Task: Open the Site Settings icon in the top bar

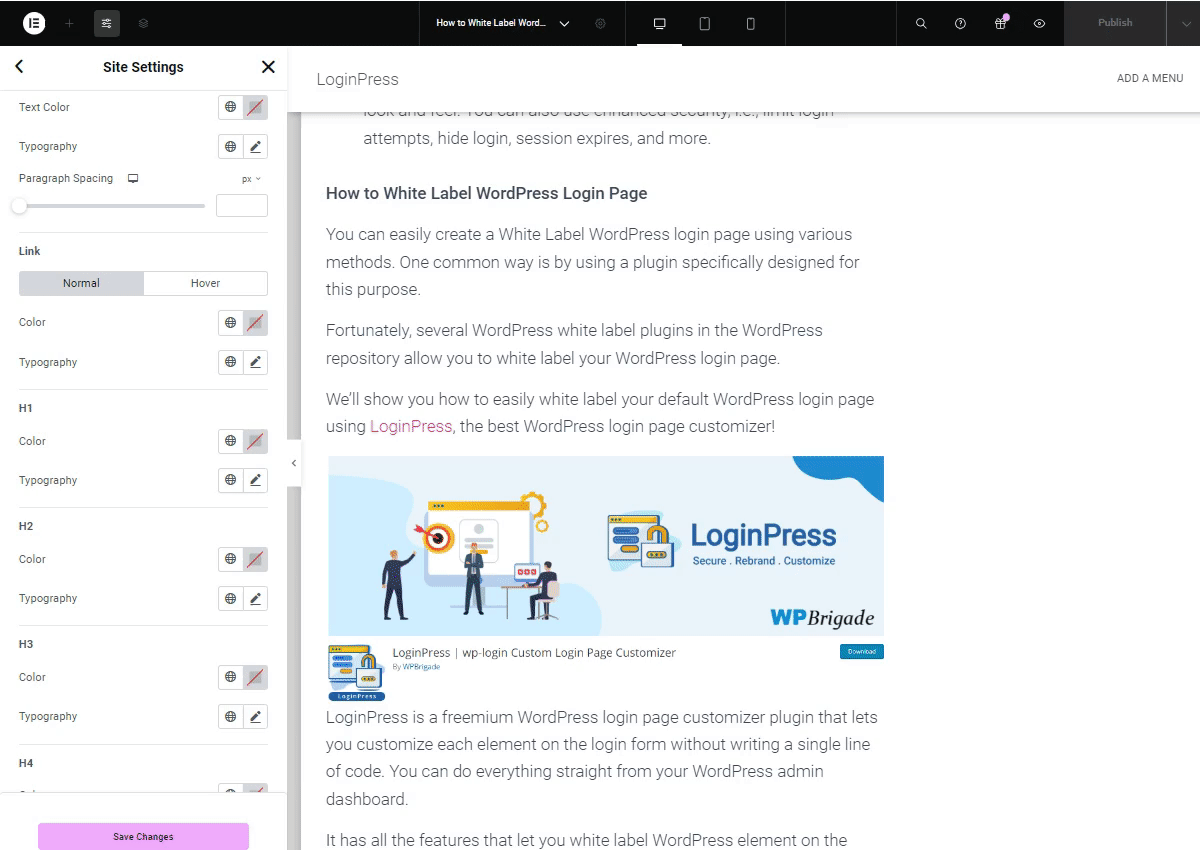Action: pos(107,23)
